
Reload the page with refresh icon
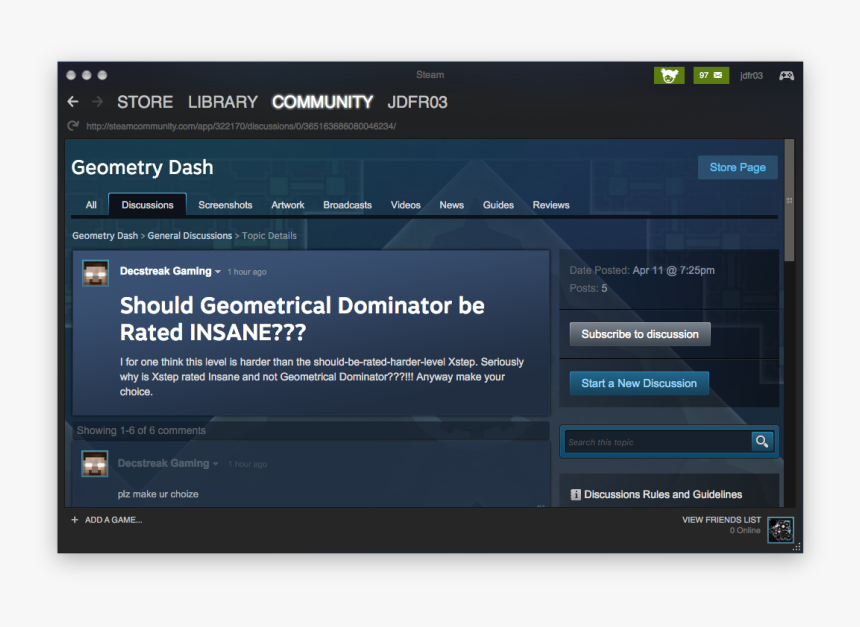point(73,126)
